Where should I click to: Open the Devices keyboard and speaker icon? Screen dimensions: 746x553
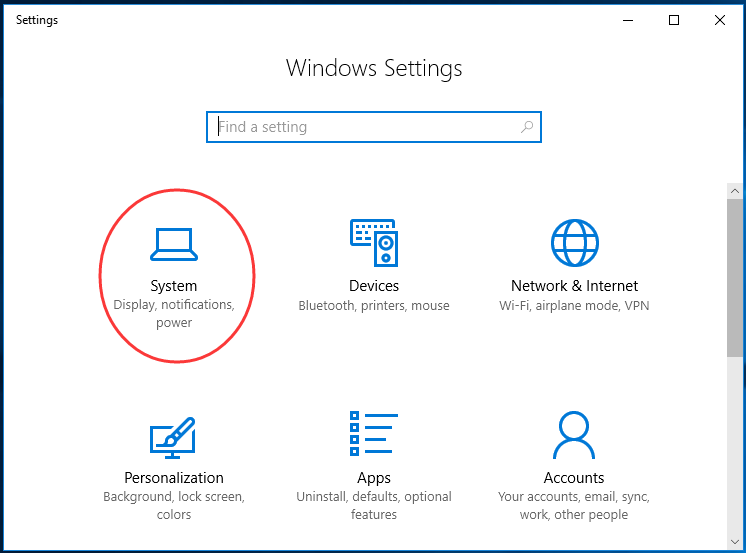[x=374, y=243]
